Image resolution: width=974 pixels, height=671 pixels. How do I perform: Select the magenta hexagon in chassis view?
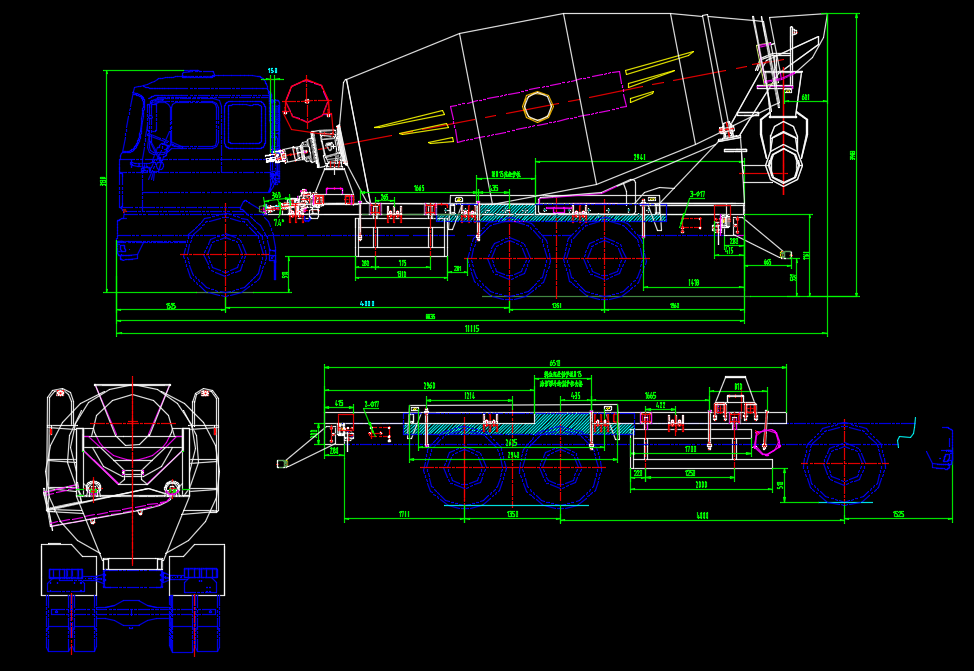[x=765, y=440]
